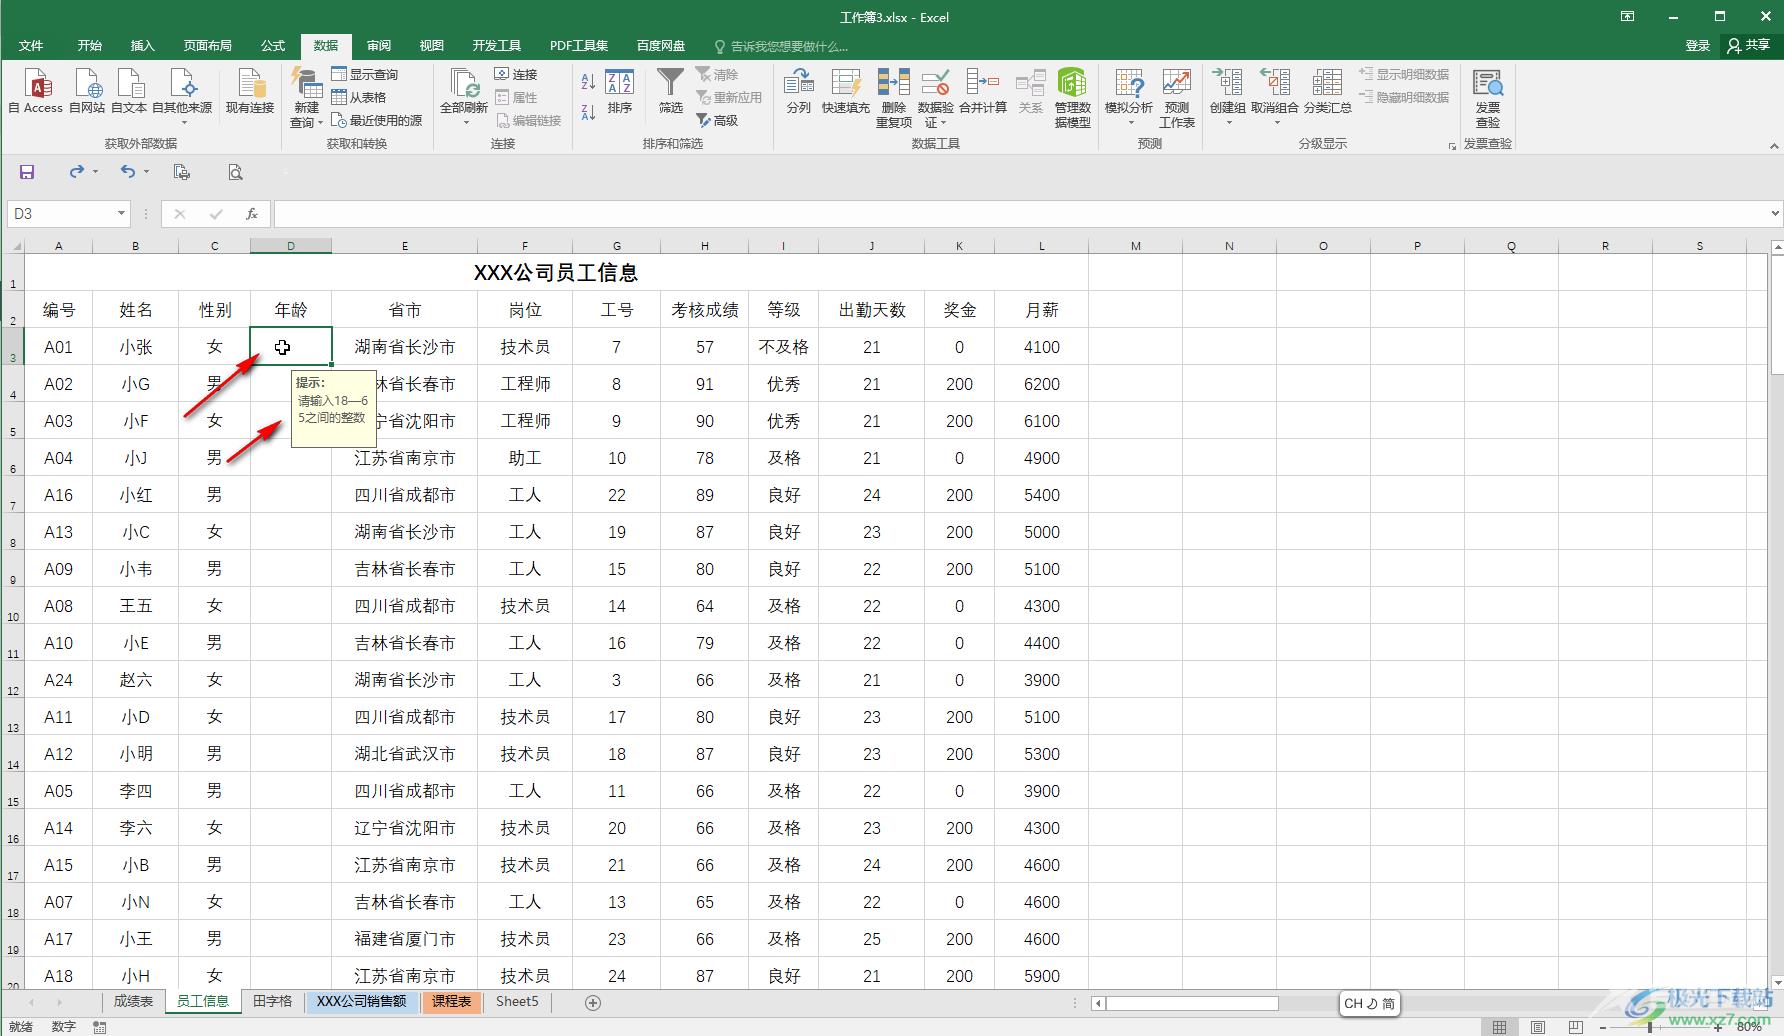1784x1036 pixels.
Task: Switch to the Home (开始) tab
Action: pos(90,46)
